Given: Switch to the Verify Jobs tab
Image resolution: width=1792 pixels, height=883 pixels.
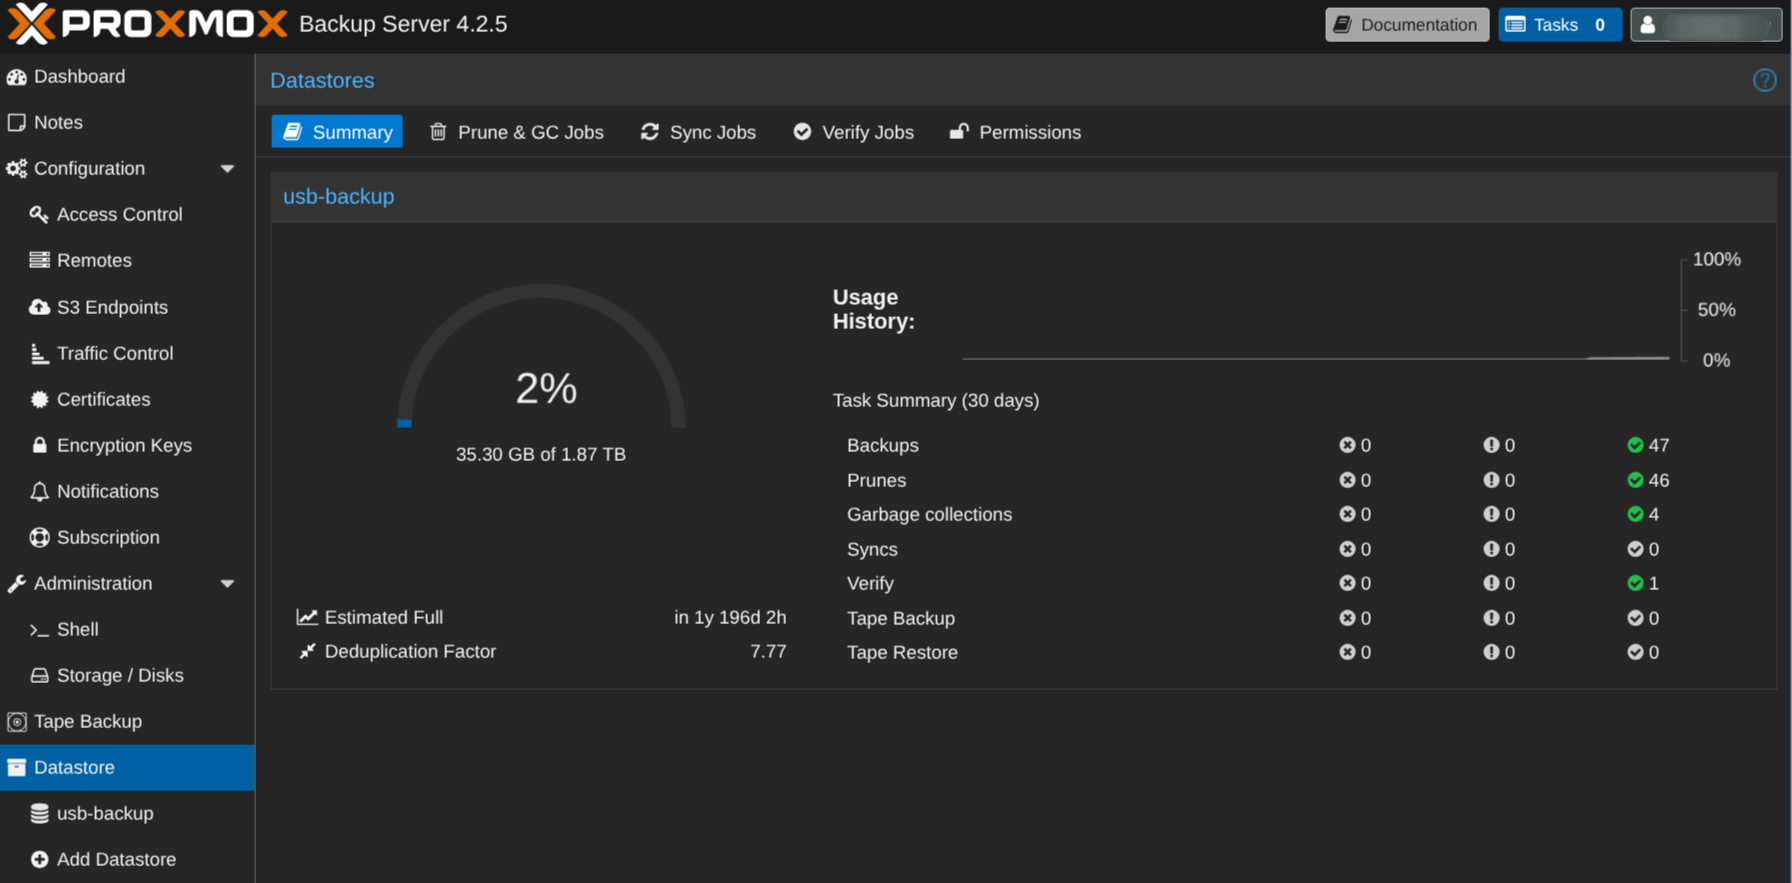Looking at the screenshot, I should click(x=853, y=132).
